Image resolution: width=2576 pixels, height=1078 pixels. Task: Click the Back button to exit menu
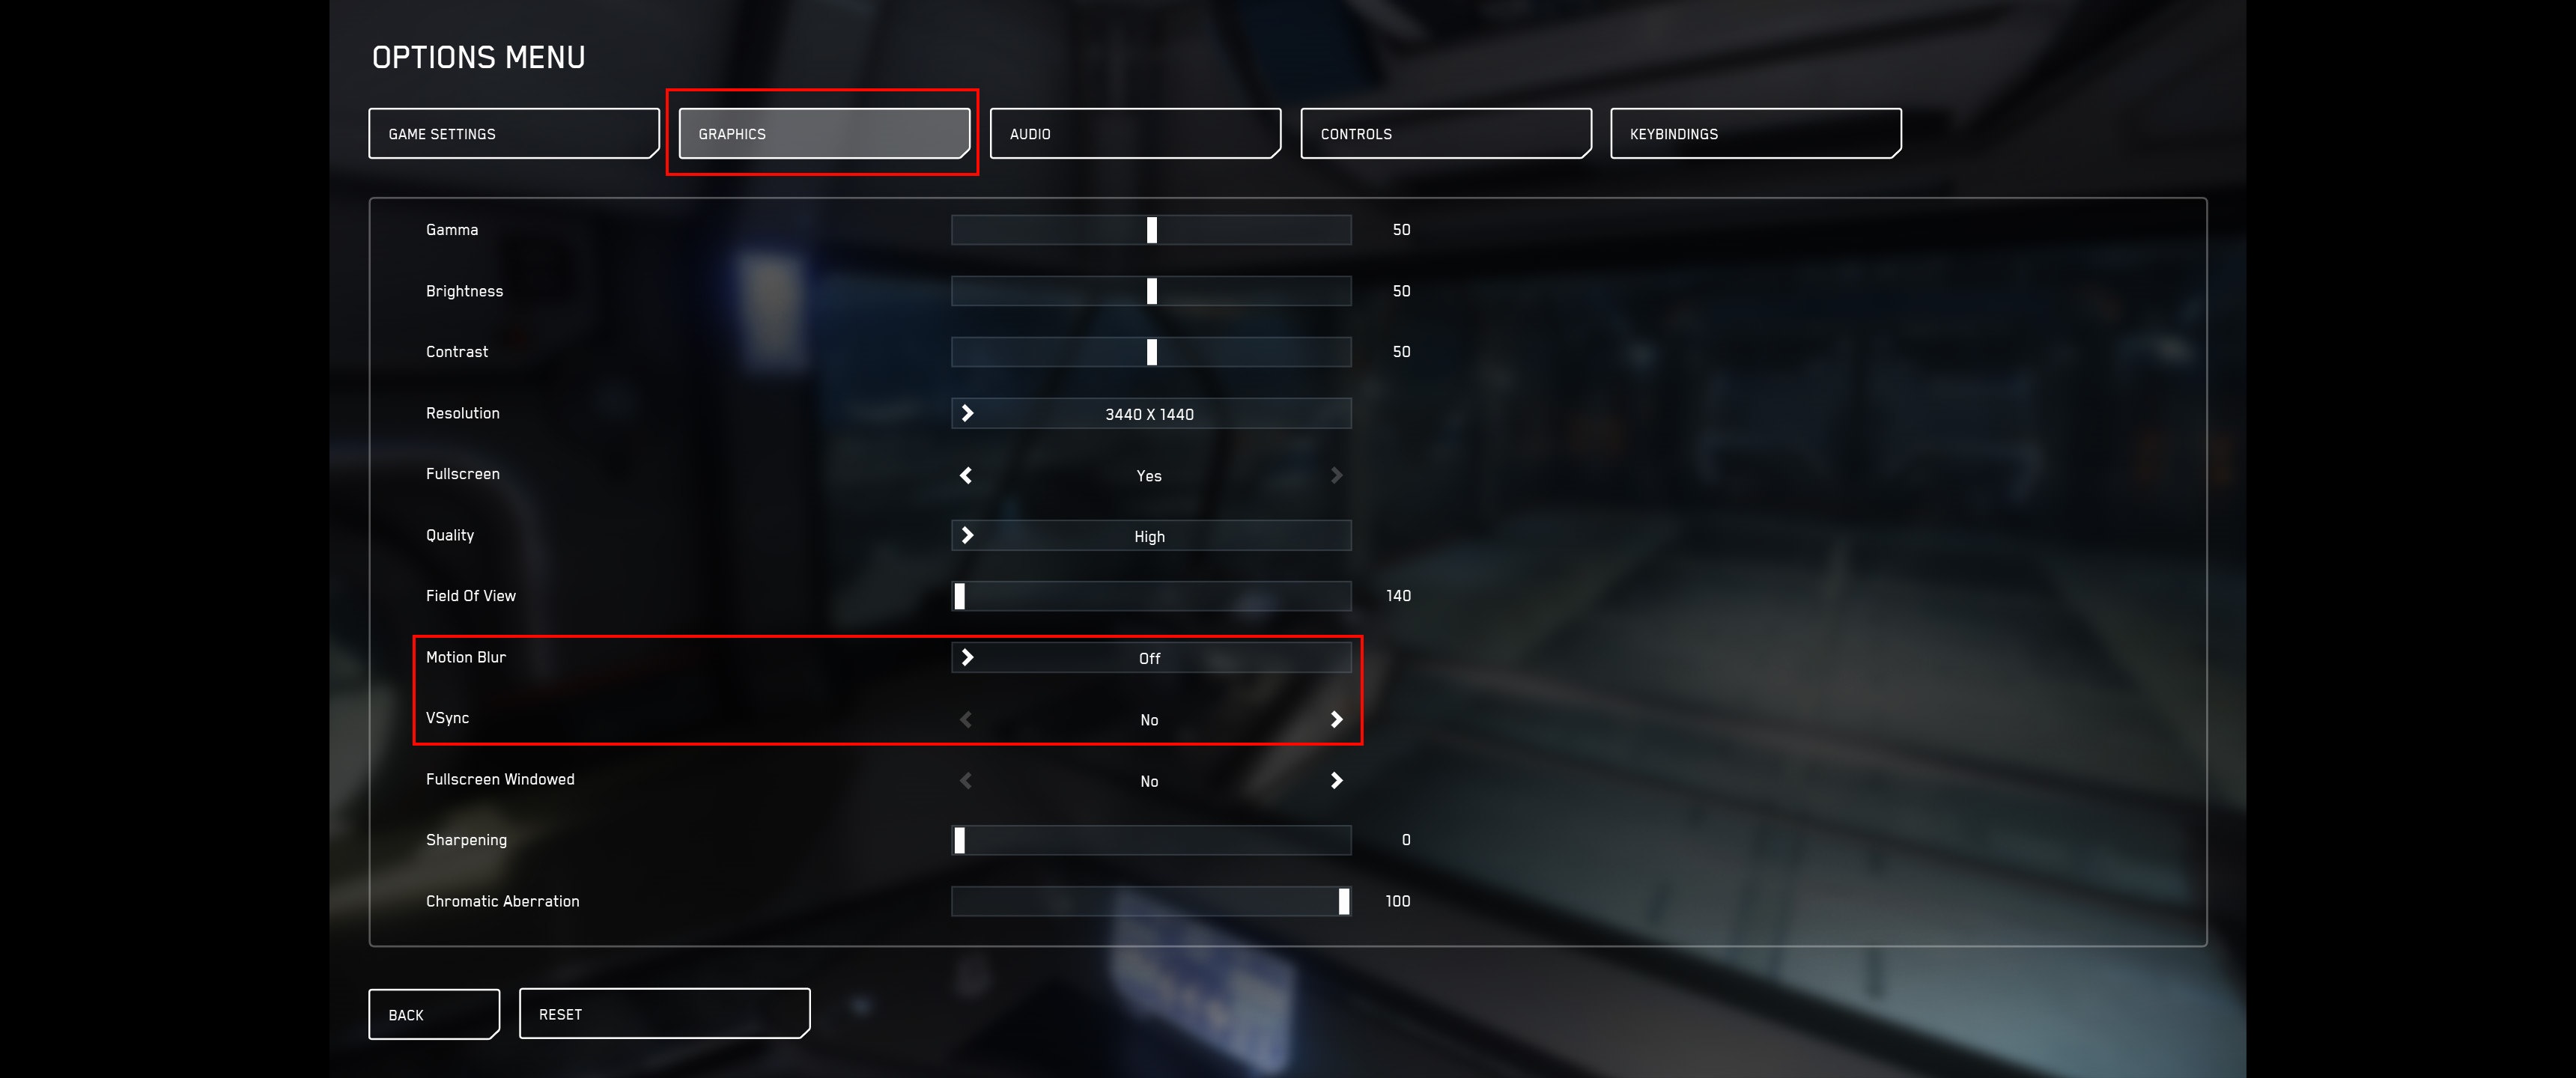point(432,1012)
